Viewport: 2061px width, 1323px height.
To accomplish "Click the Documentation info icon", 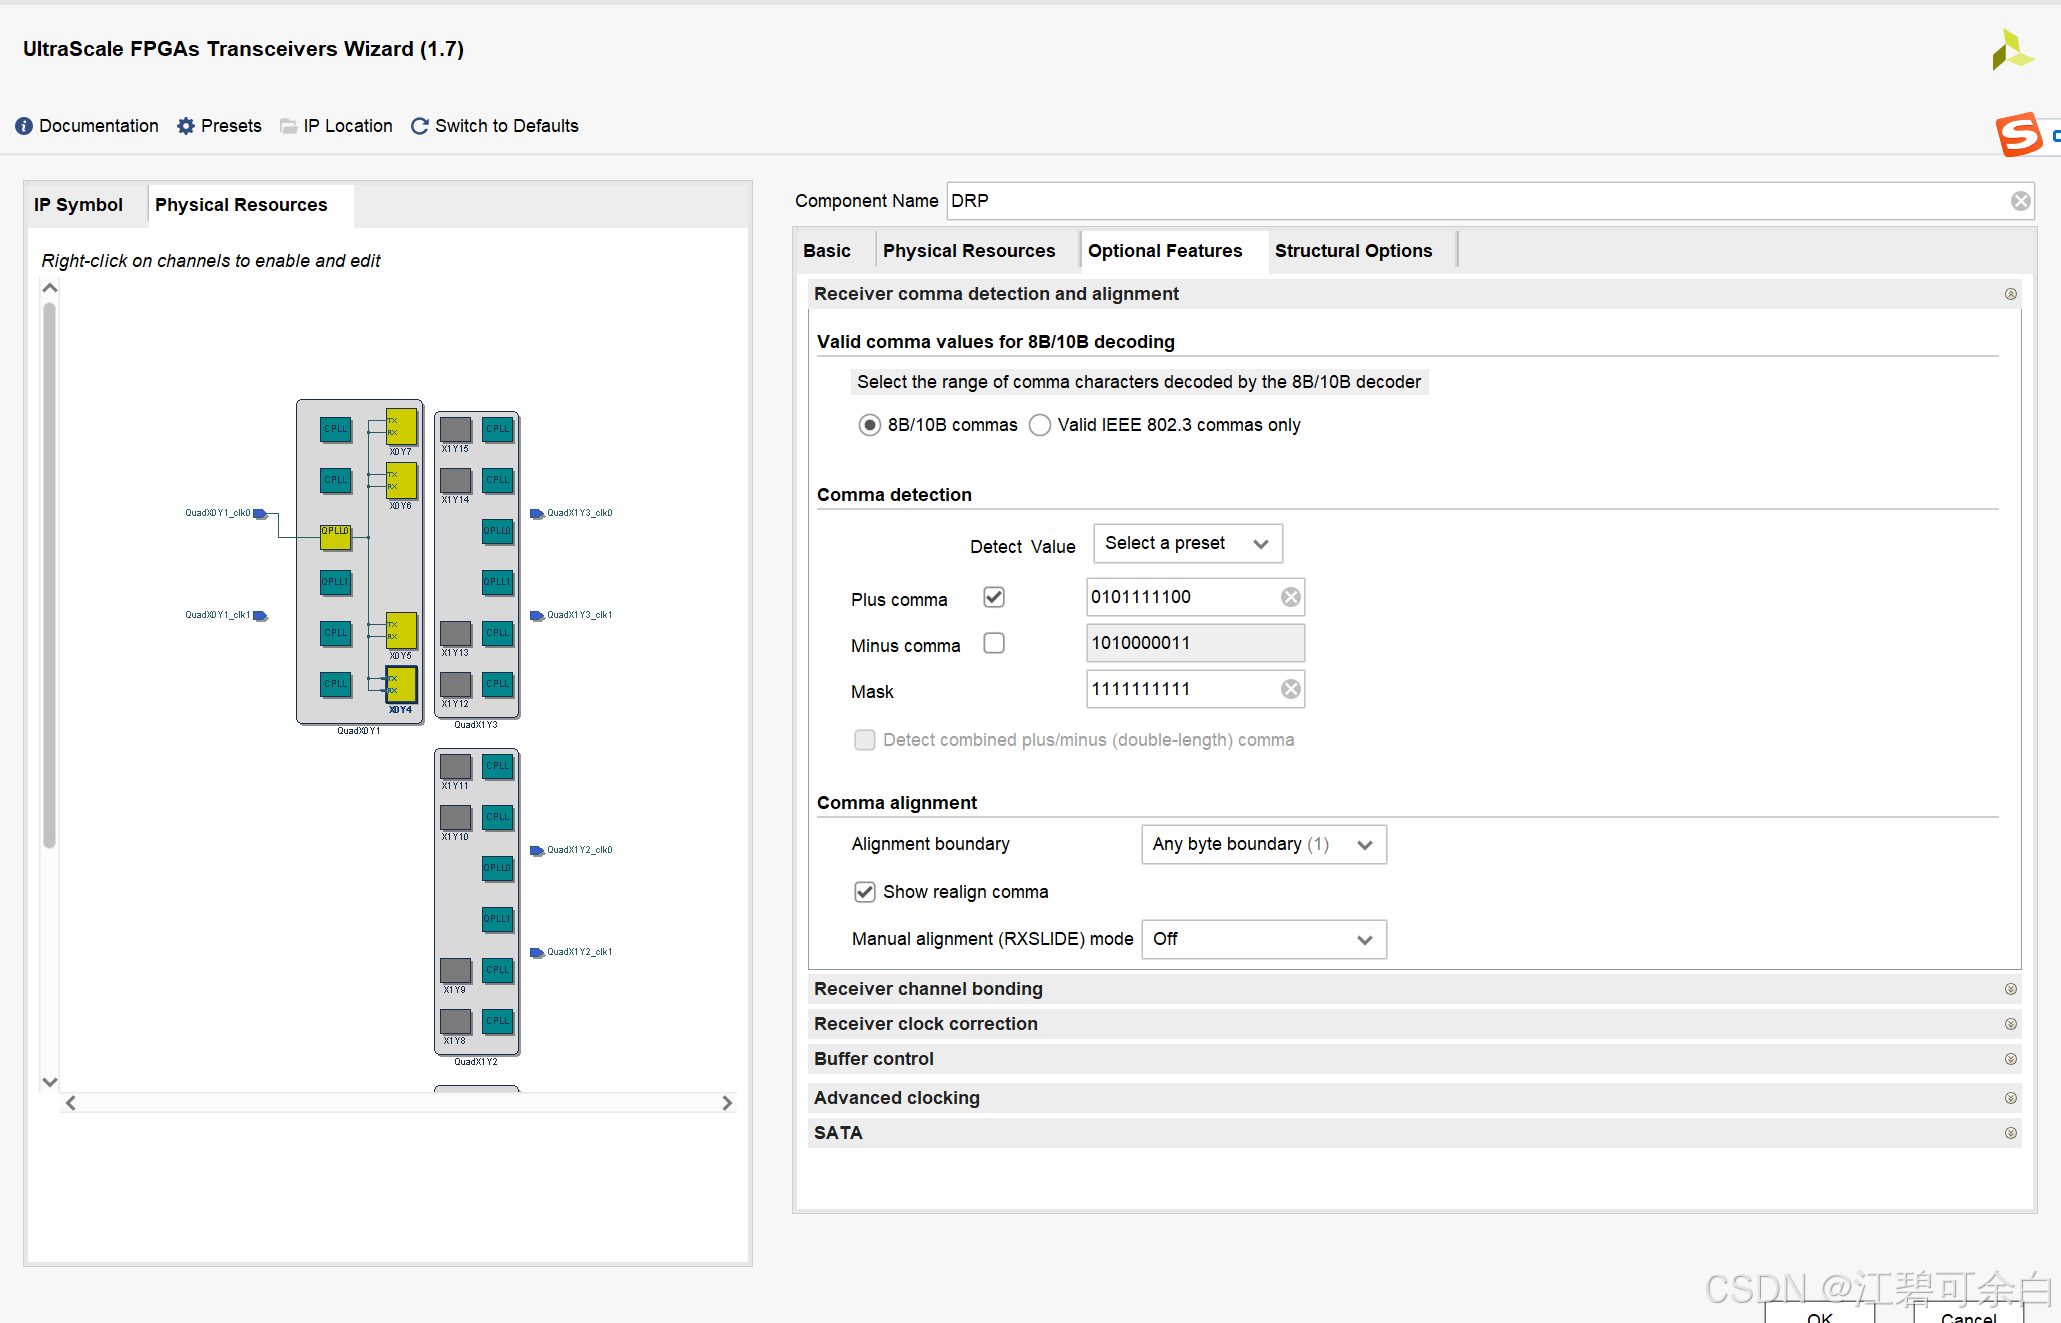I will tap(24, 126).
